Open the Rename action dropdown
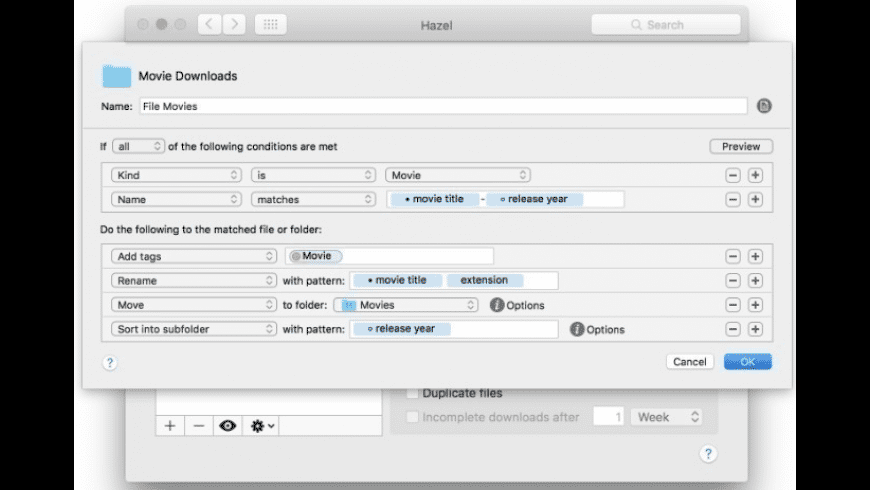Screen dimensions: 870x490 point(193,281)
